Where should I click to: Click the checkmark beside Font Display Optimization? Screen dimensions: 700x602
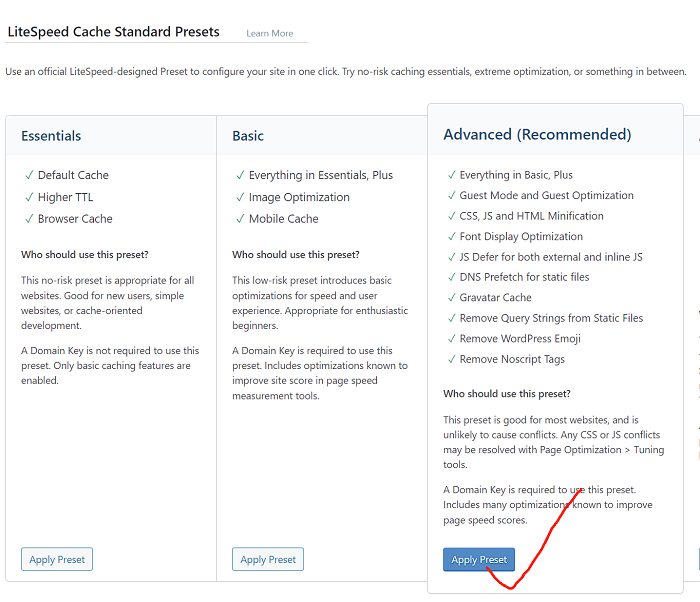tap(451, 237)
